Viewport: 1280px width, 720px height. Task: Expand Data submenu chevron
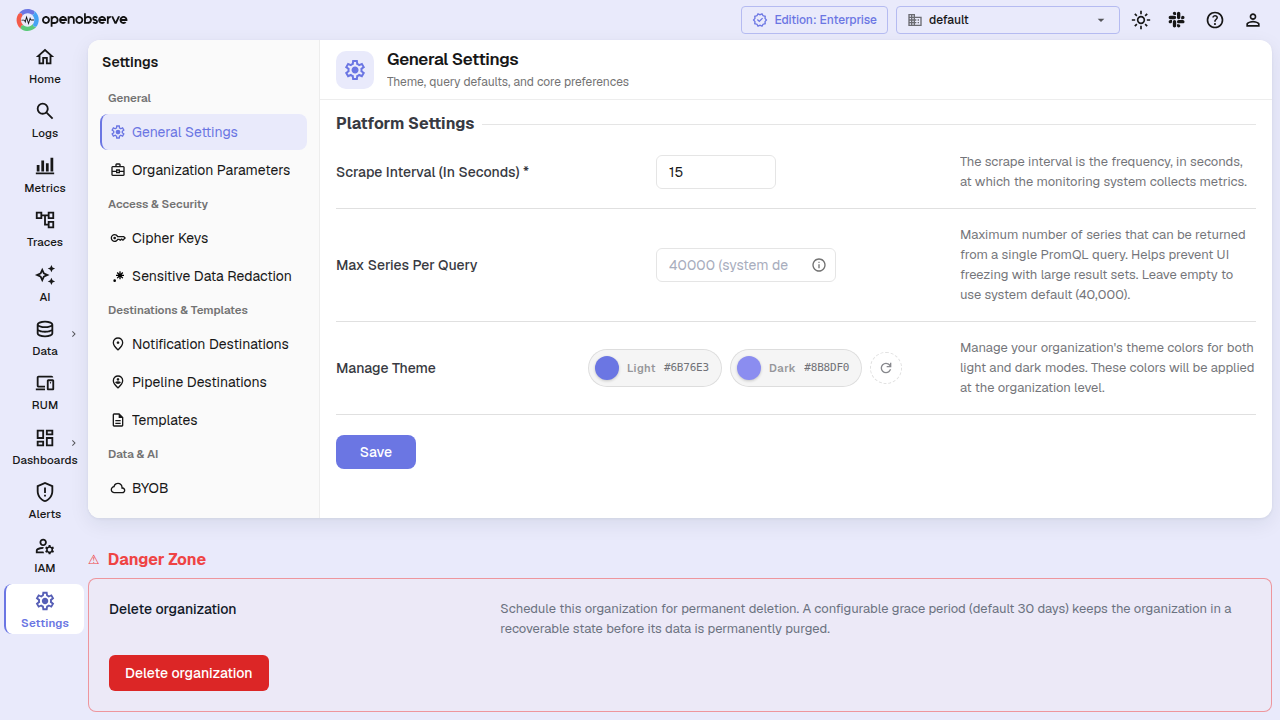pos(73,334)
